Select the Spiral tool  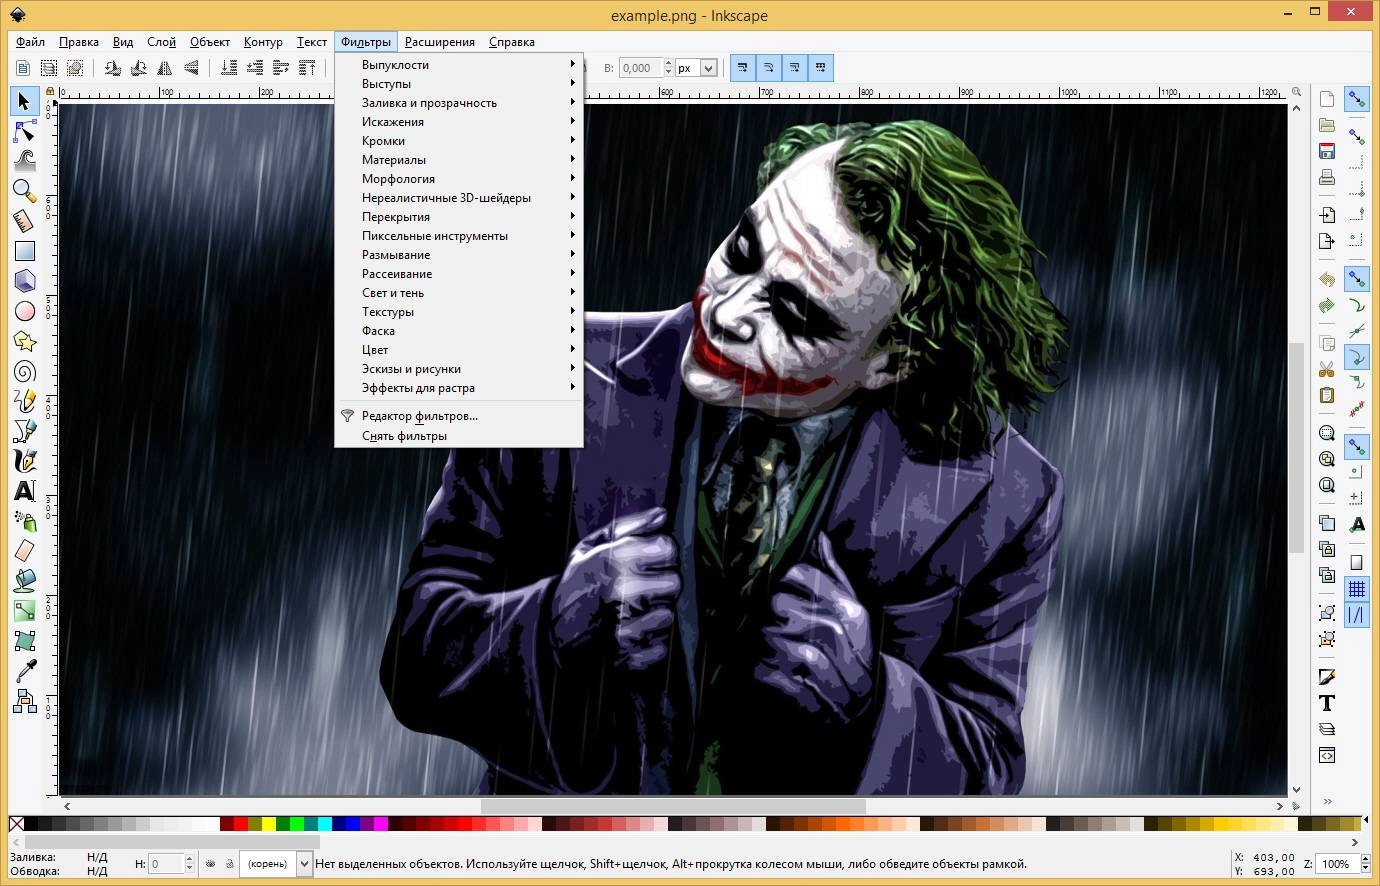tap(24, 372)
